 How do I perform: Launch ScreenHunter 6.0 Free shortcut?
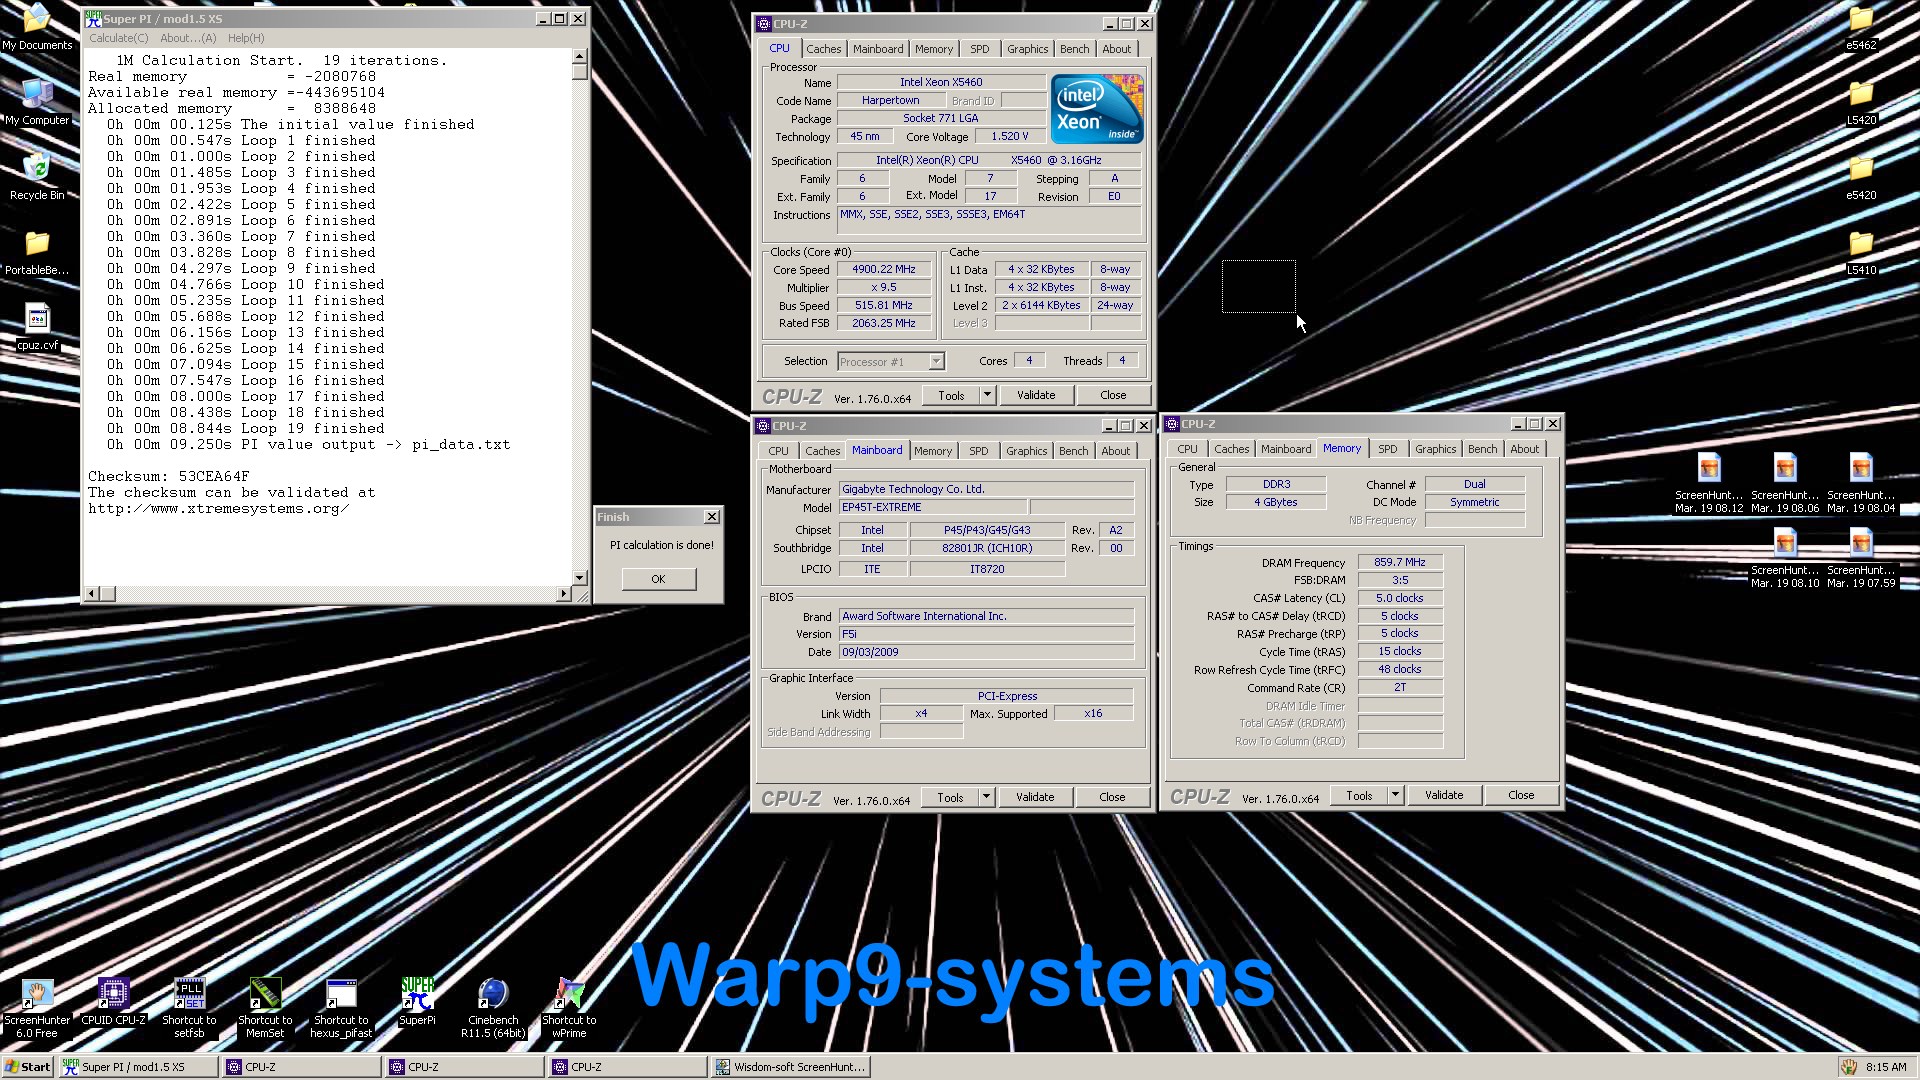click(37, 1008)
